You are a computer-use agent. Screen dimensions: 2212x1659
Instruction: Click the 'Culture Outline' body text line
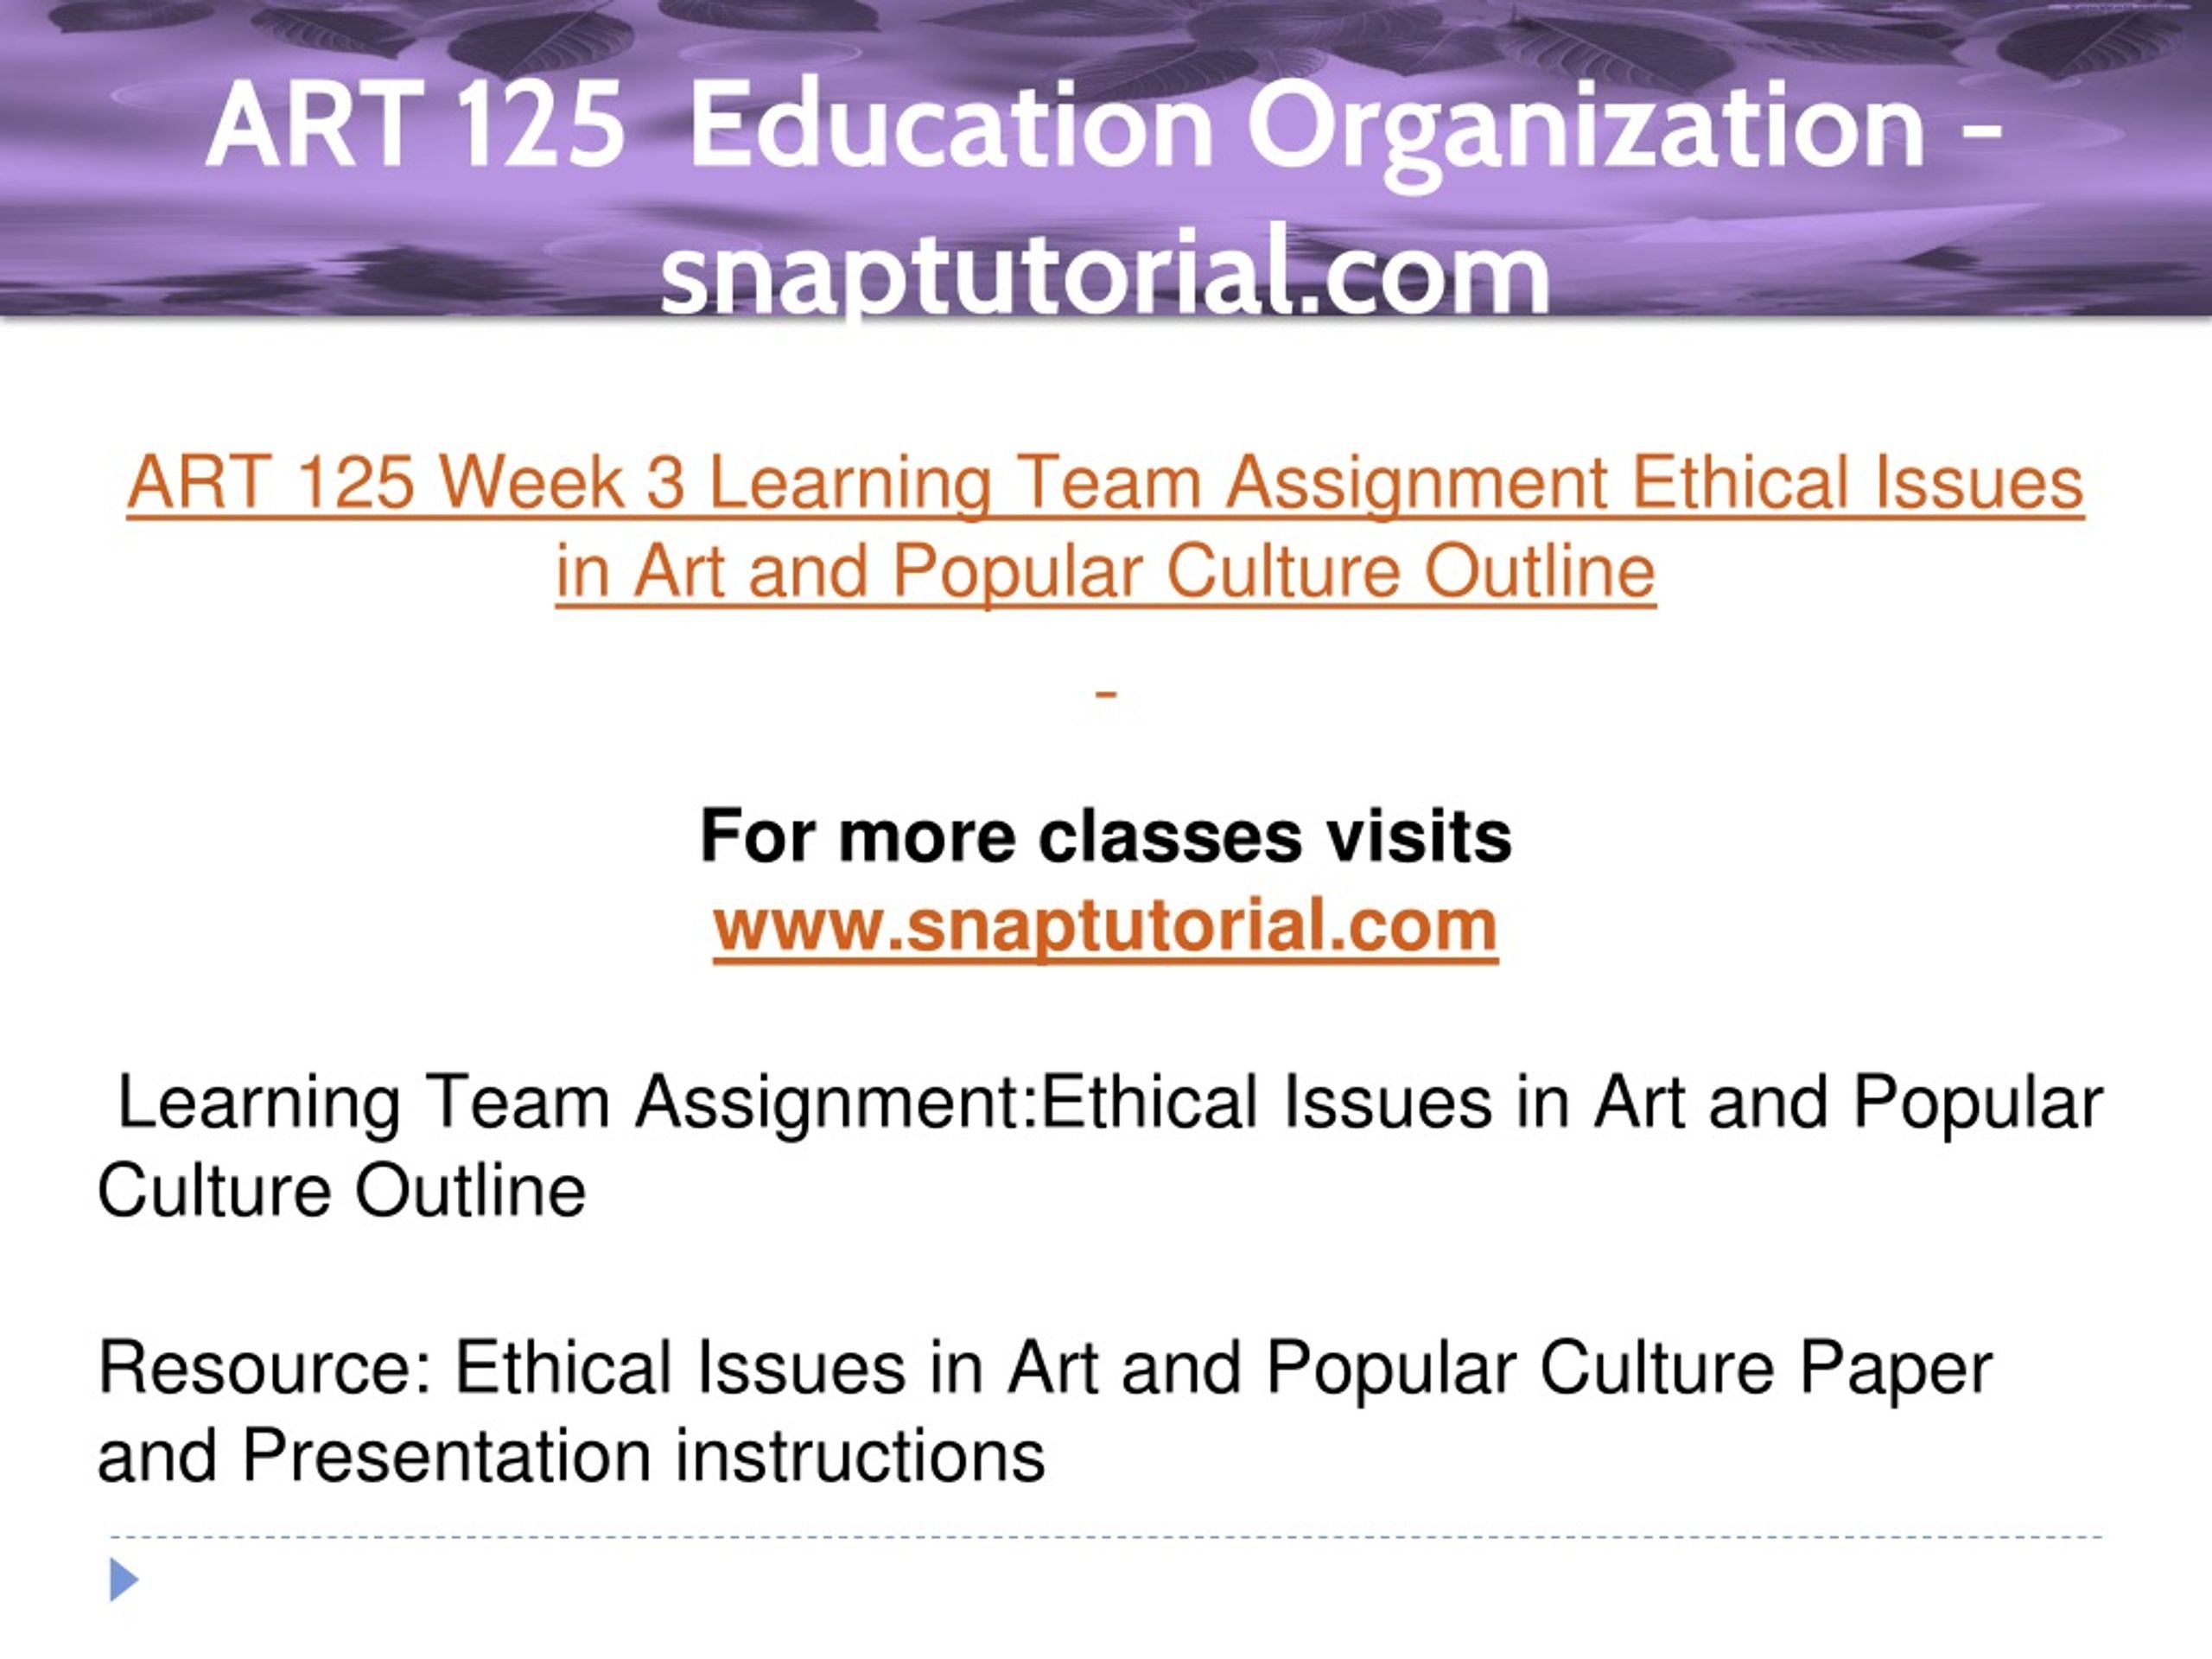coord(341,1191)
